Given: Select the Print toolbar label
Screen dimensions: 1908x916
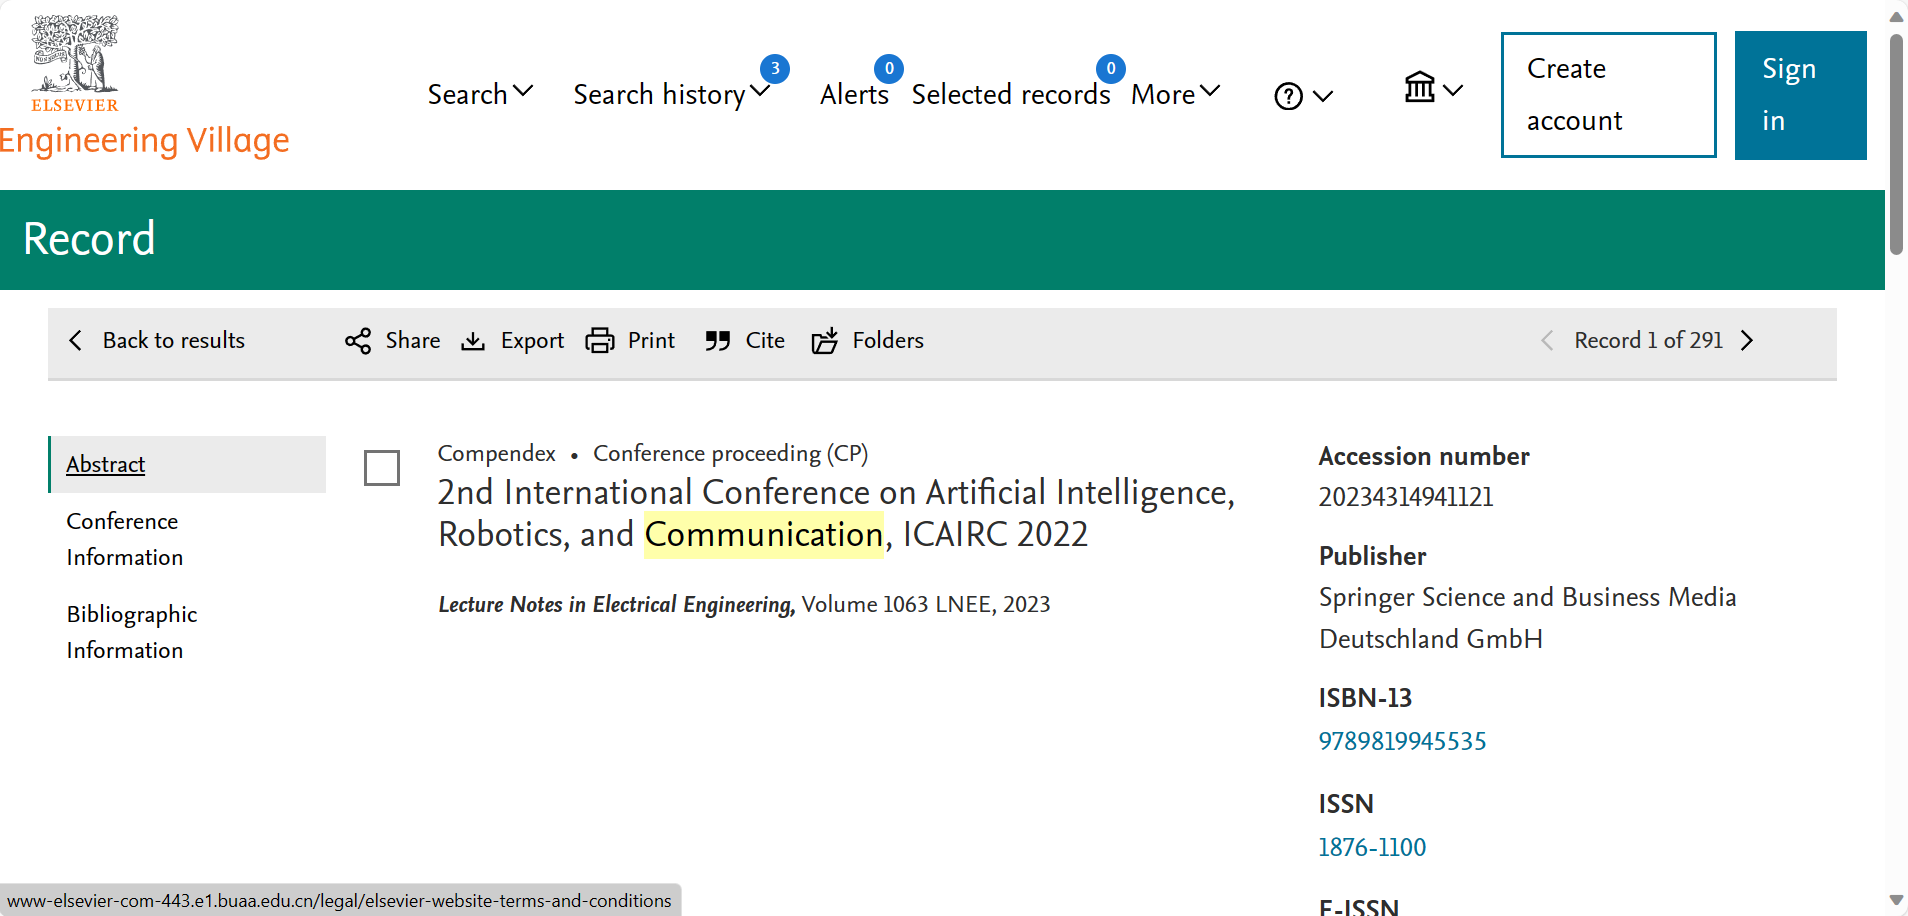Looking at the screenshot, I should tap(651, 340).
